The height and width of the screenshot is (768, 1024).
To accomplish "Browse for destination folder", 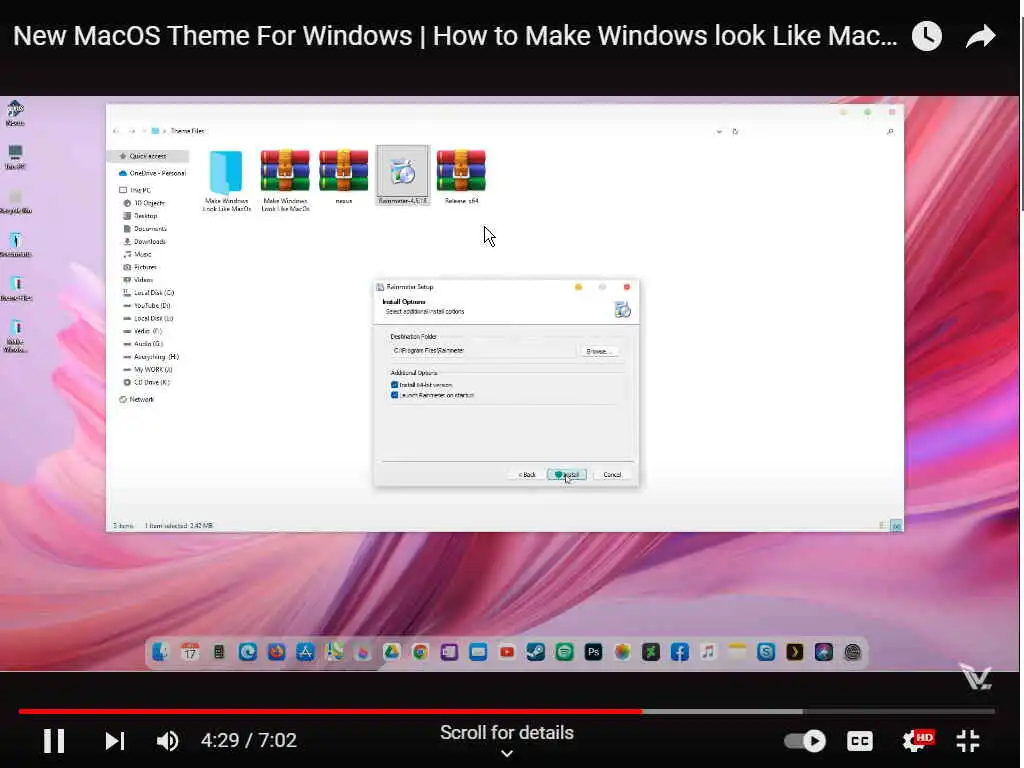I will click(x=598, y=351).
